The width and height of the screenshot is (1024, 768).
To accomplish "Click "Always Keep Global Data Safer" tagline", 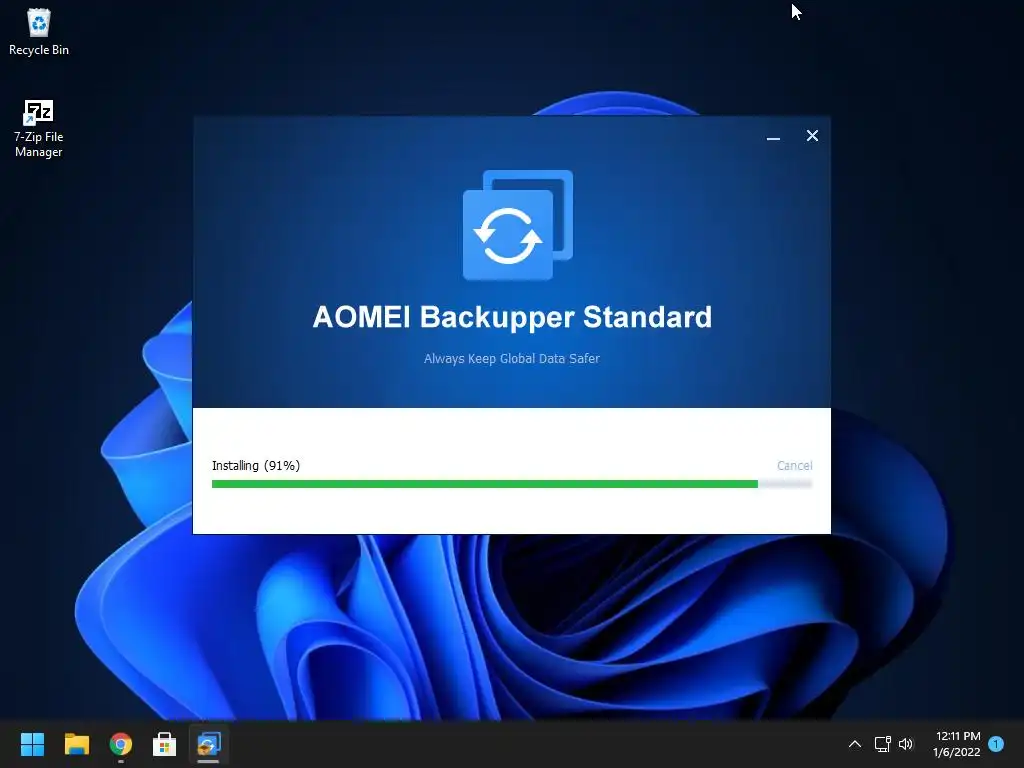I will pos(511,359).
